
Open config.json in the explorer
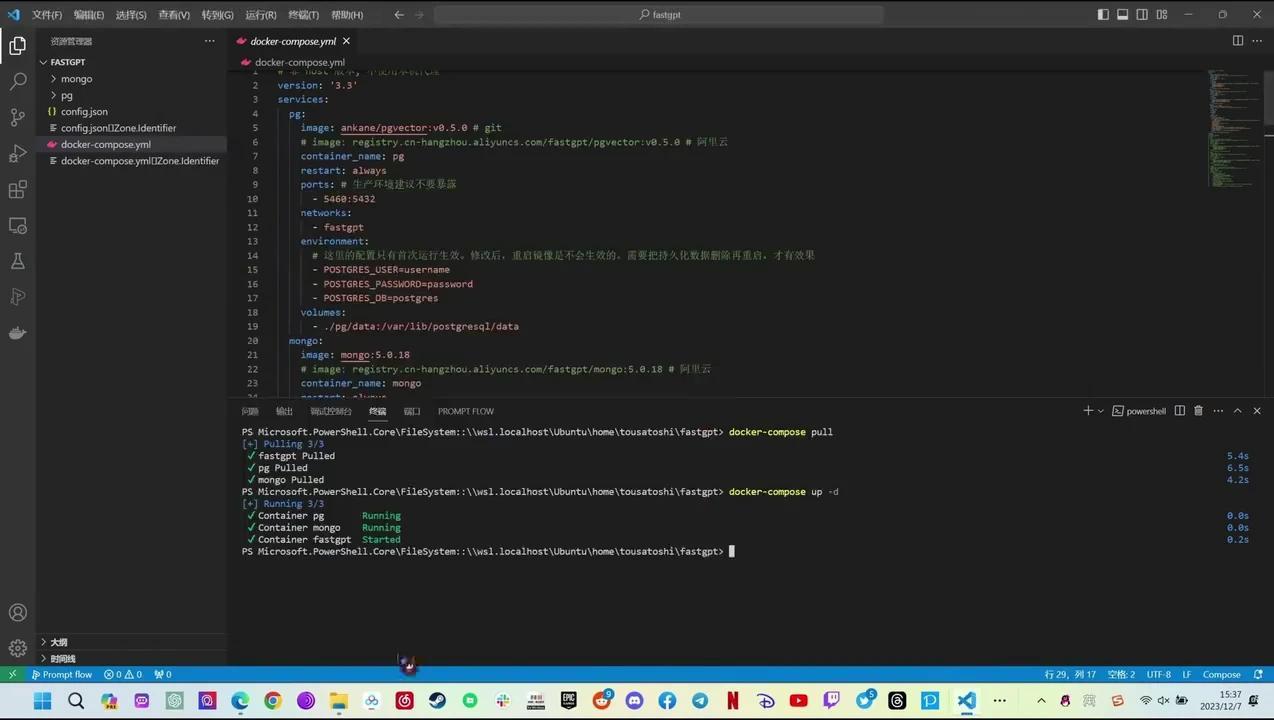pyautogui.click(x=132, y=111)
